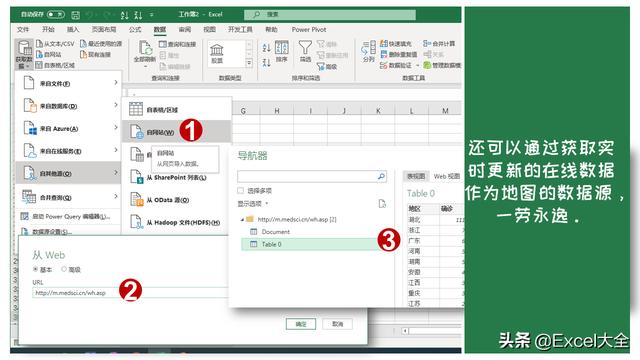The height and width of the screenshot is (360, 640).
Task: Select the 基本 radio button
Action: point(36,269)
